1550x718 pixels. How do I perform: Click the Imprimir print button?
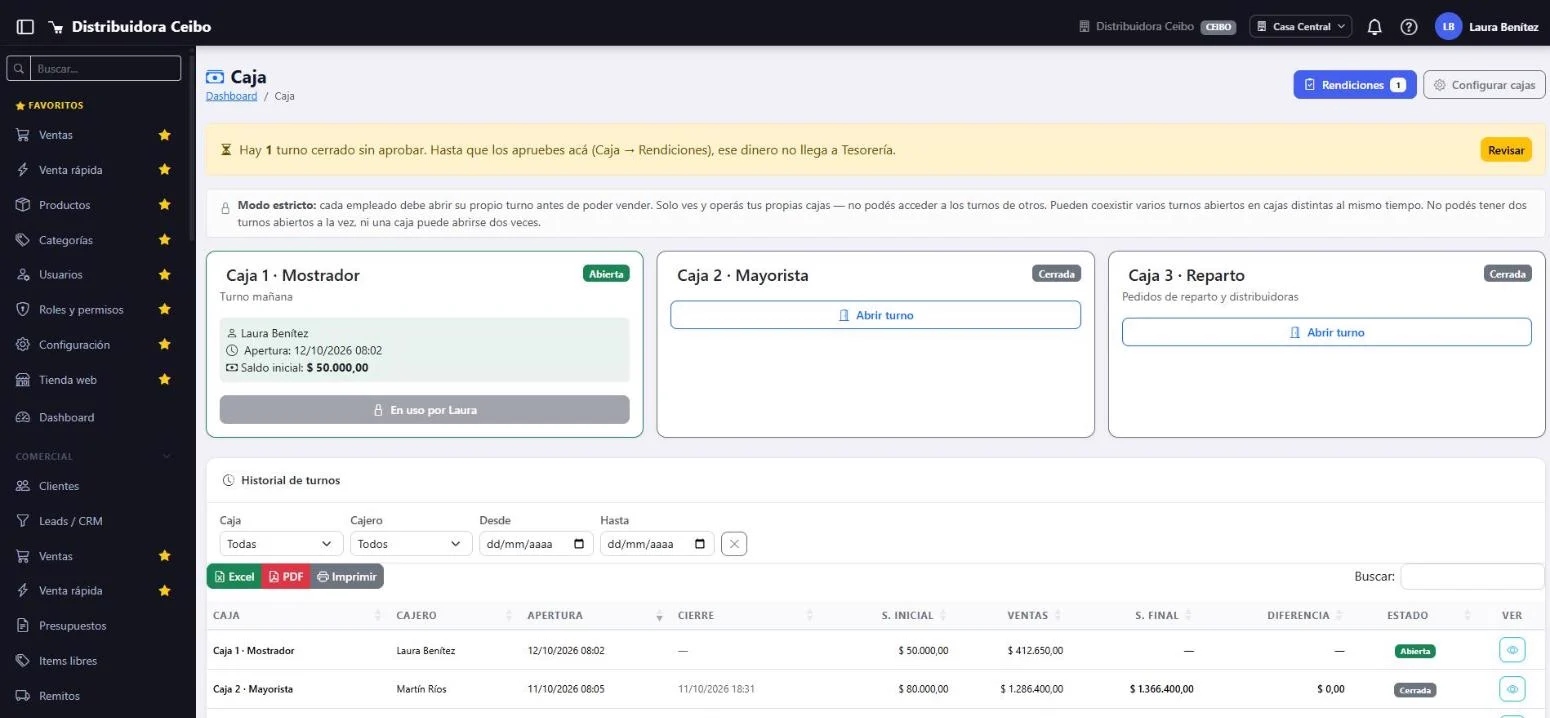[x=347, y=576]
